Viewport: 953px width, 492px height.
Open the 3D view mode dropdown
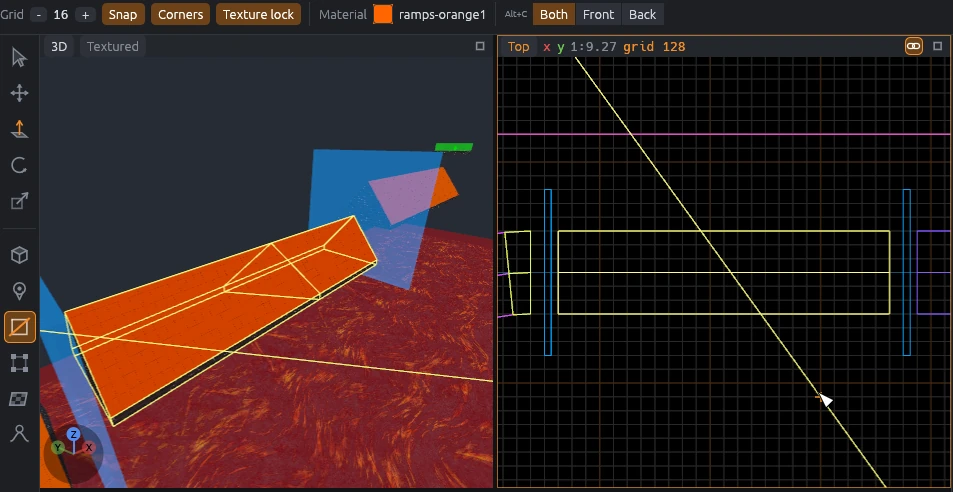click(59, 47)
